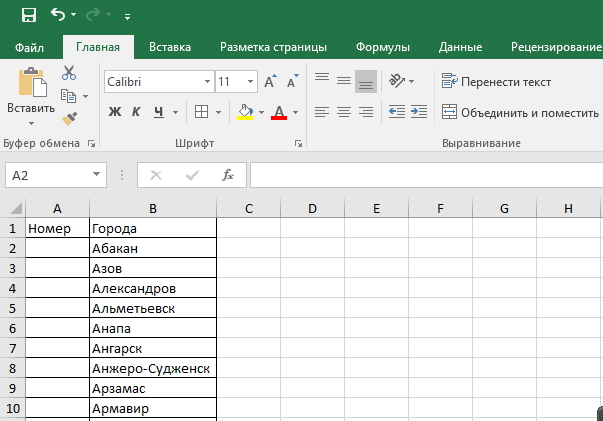Image resolution: width=603 pixels, height=421 pixels.
Task: Toggle the highlighted Bottom Align icon
Action: (x=366, y=81)
